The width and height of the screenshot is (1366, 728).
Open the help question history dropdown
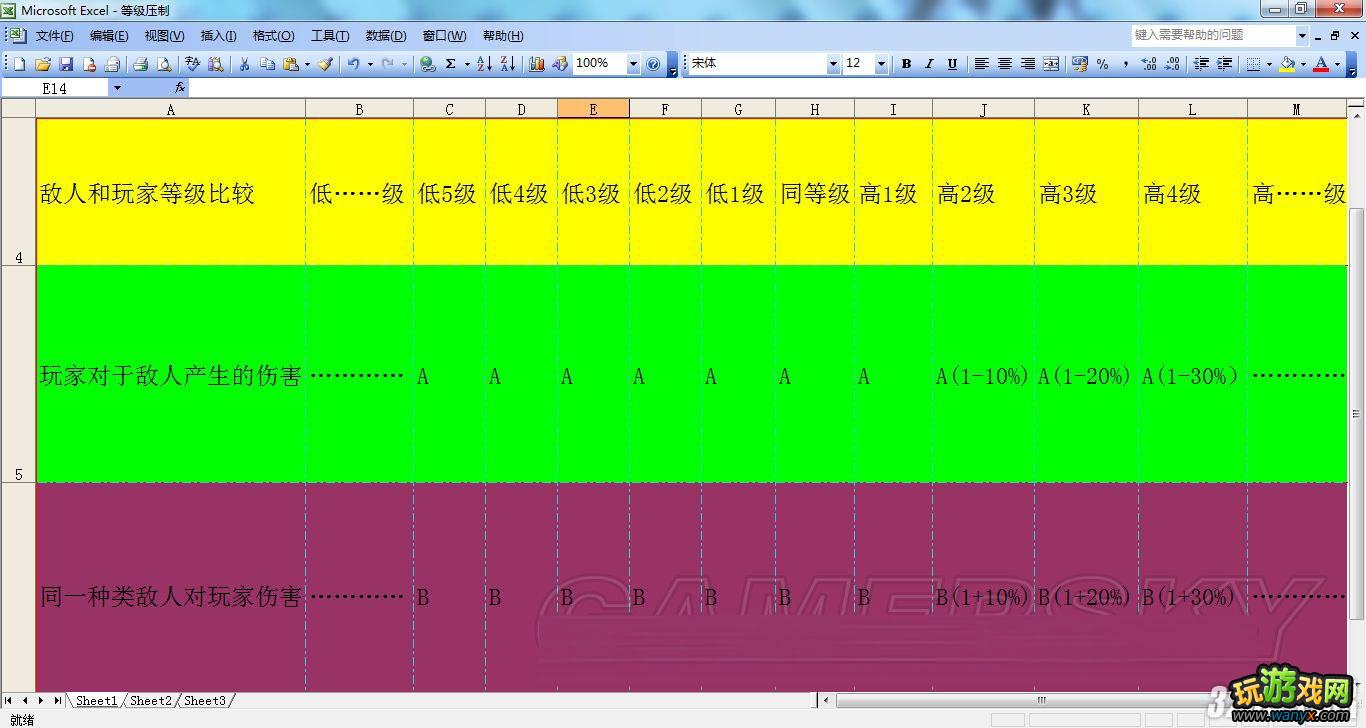pyautogui.click(x=1302, y=36)
